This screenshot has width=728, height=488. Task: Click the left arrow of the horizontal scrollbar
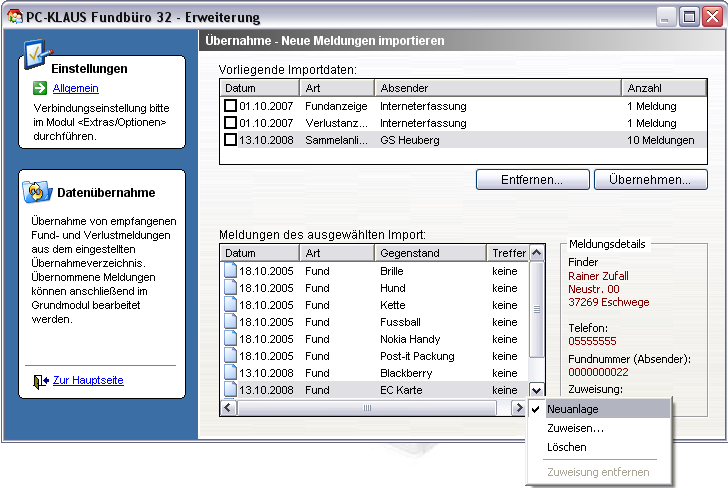tap(227, 407)
